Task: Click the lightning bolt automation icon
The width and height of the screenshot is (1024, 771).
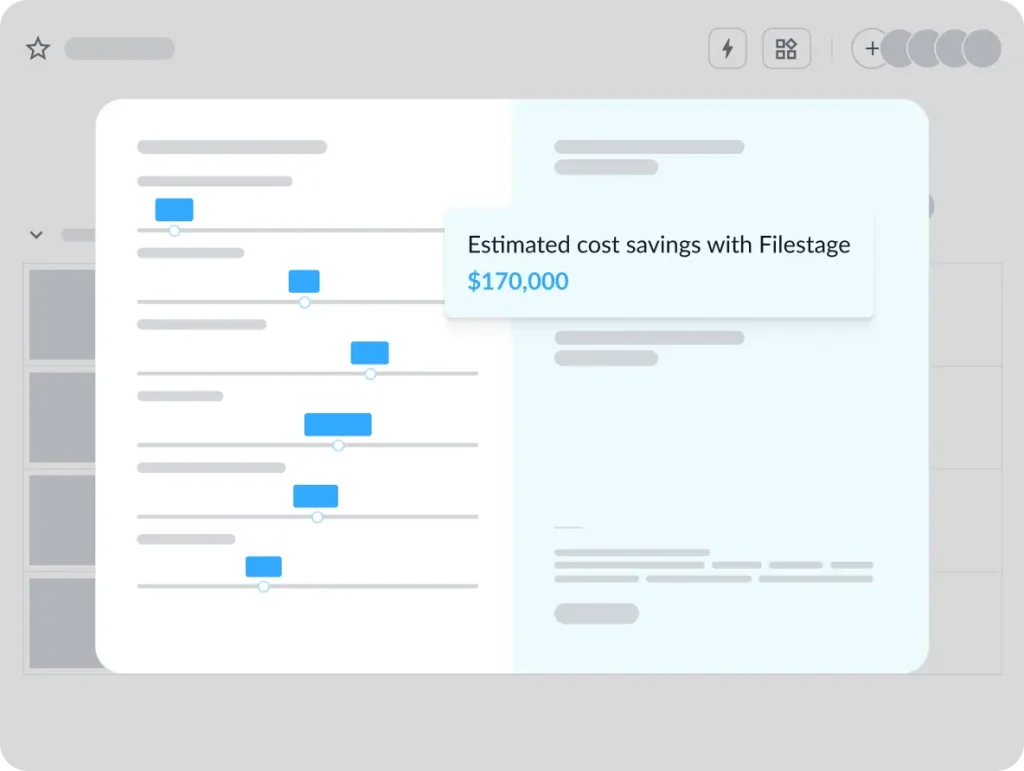Action: coord(727,49)
